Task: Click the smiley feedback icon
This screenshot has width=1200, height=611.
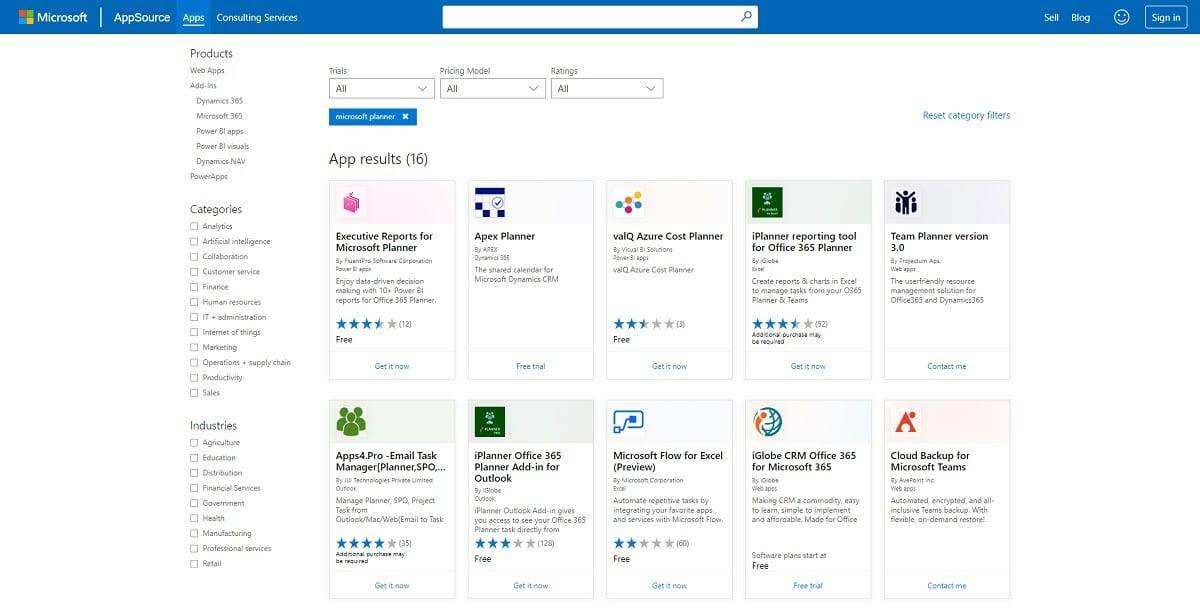Action: [x=1121, y=17]
